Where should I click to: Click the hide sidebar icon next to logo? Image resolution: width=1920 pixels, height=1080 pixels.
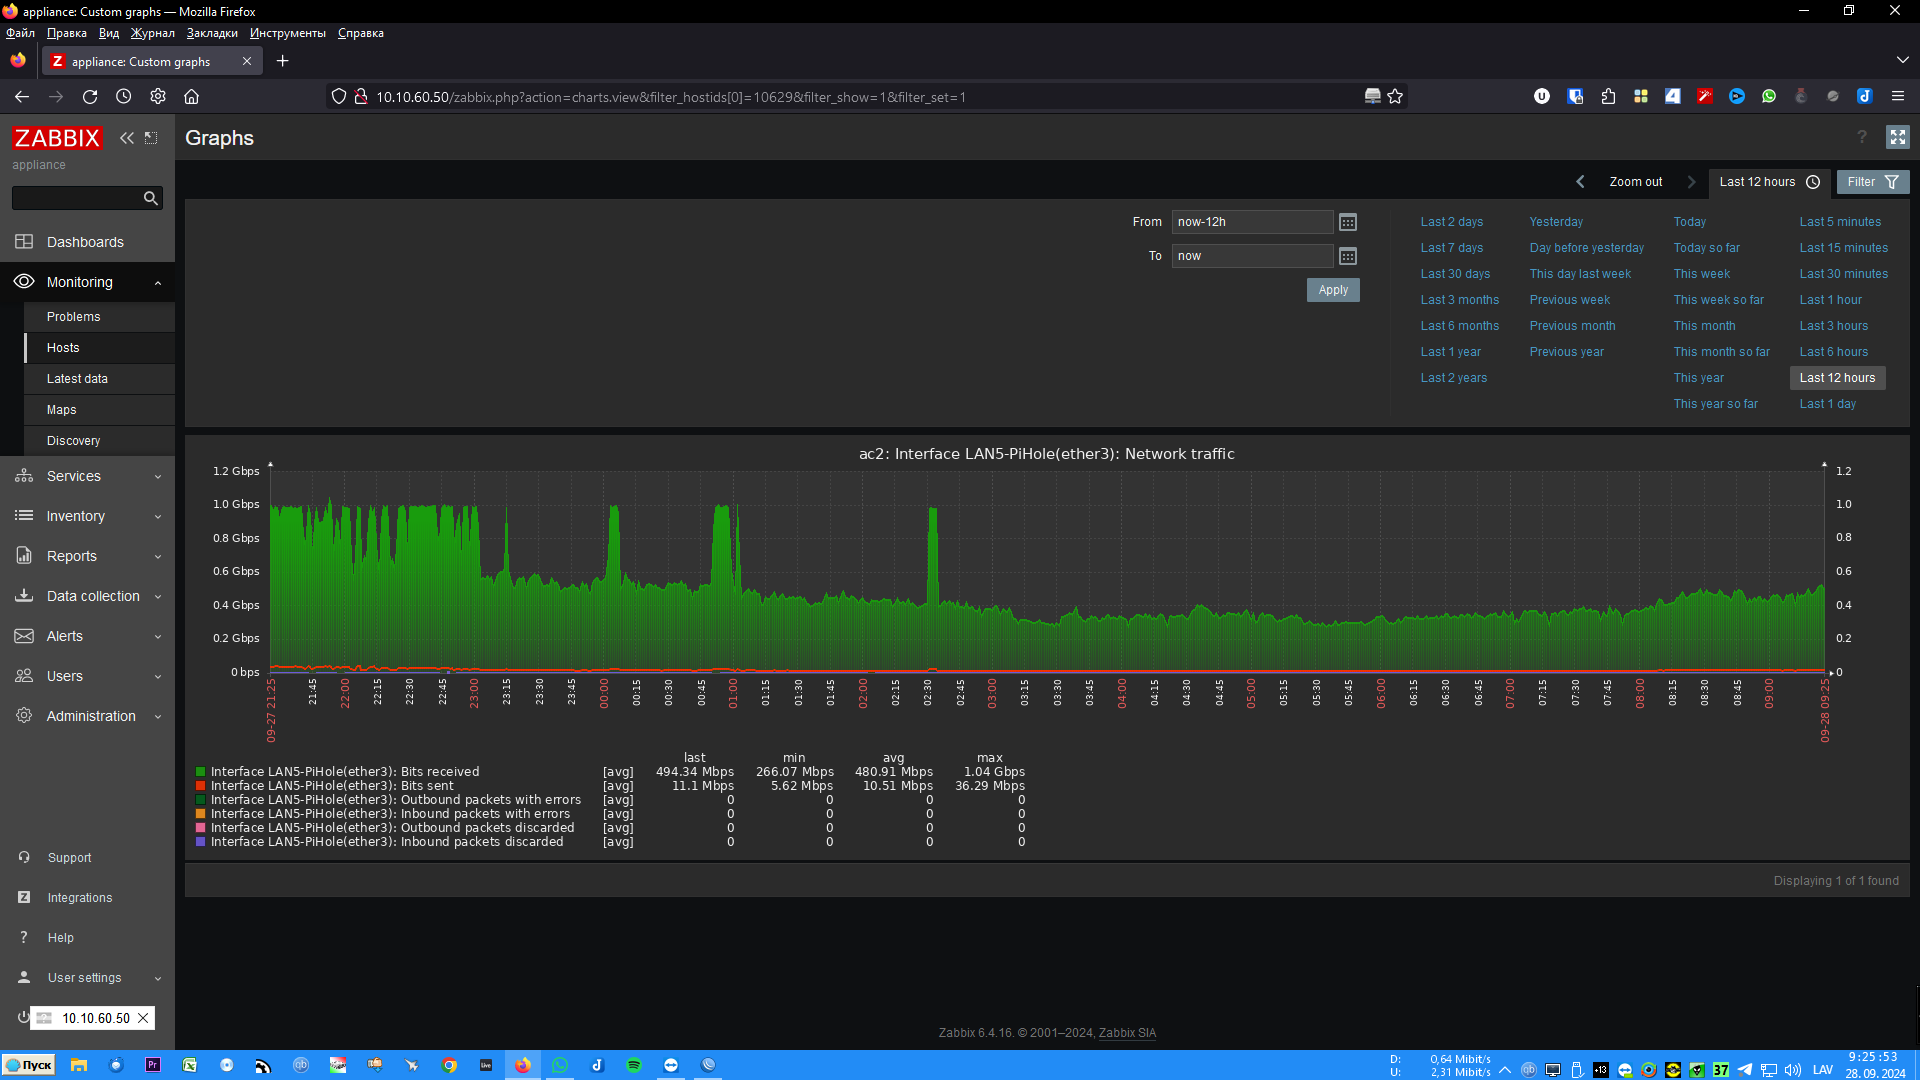click(x=151, y=138)
